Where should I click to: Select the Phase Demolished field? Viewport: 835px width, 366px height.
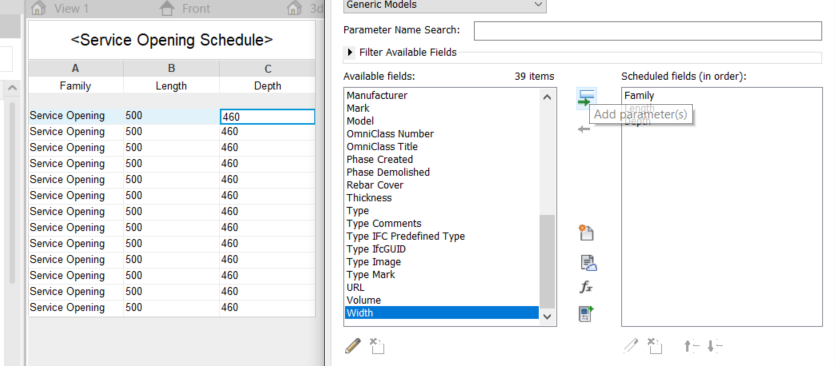click(x=388, y=172)
